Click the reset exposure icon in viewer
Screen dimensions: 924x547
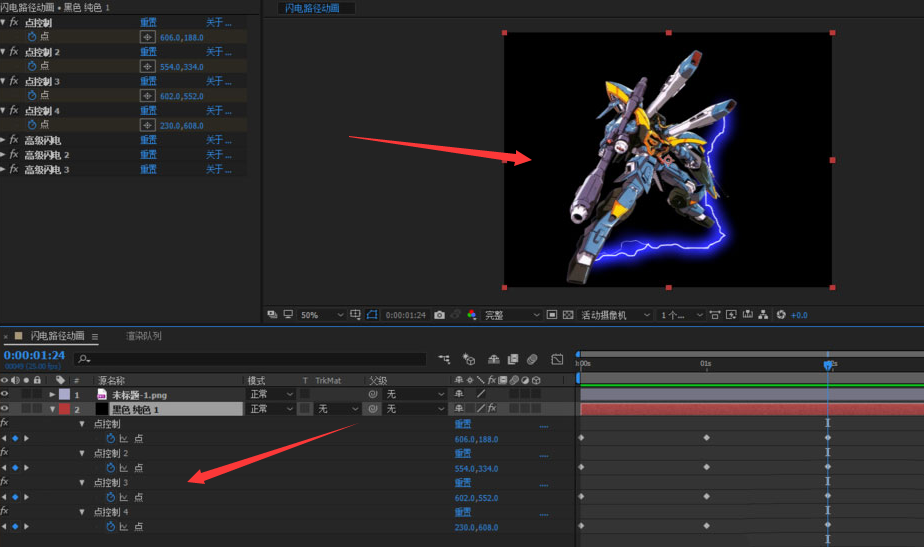pos(781,315)
